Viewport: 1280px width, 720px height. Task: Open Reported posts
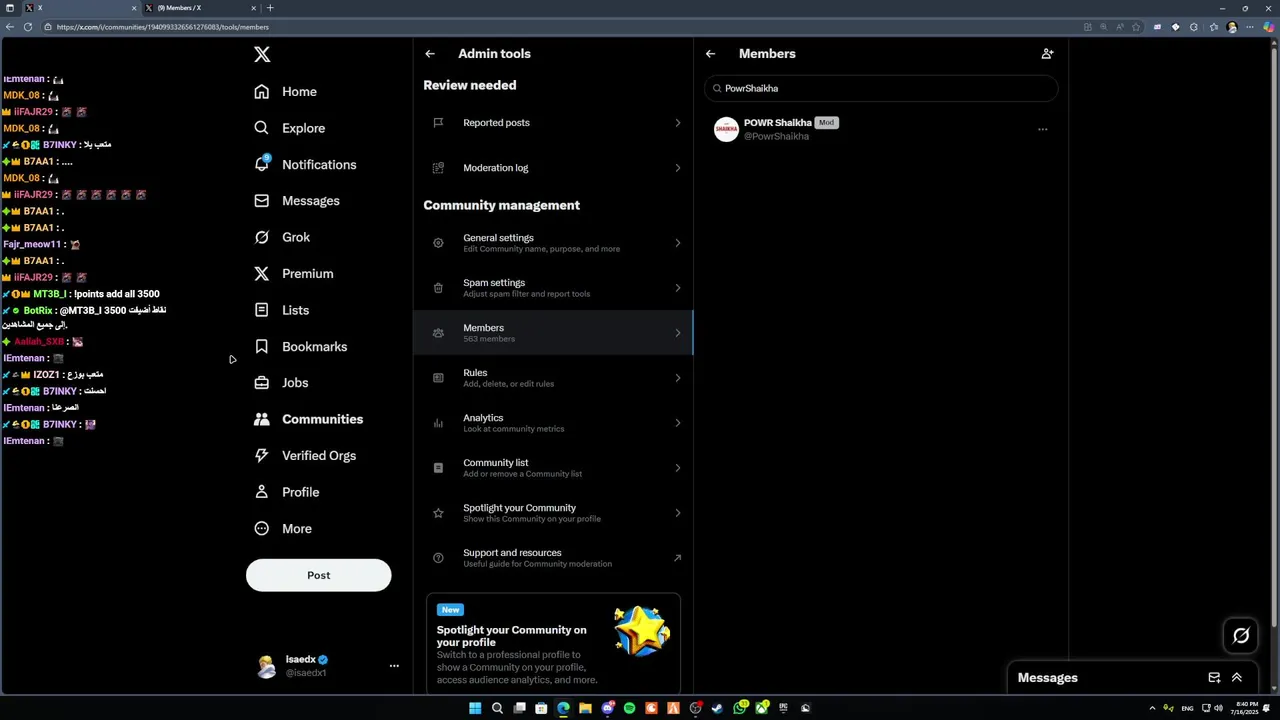point(553,123)
